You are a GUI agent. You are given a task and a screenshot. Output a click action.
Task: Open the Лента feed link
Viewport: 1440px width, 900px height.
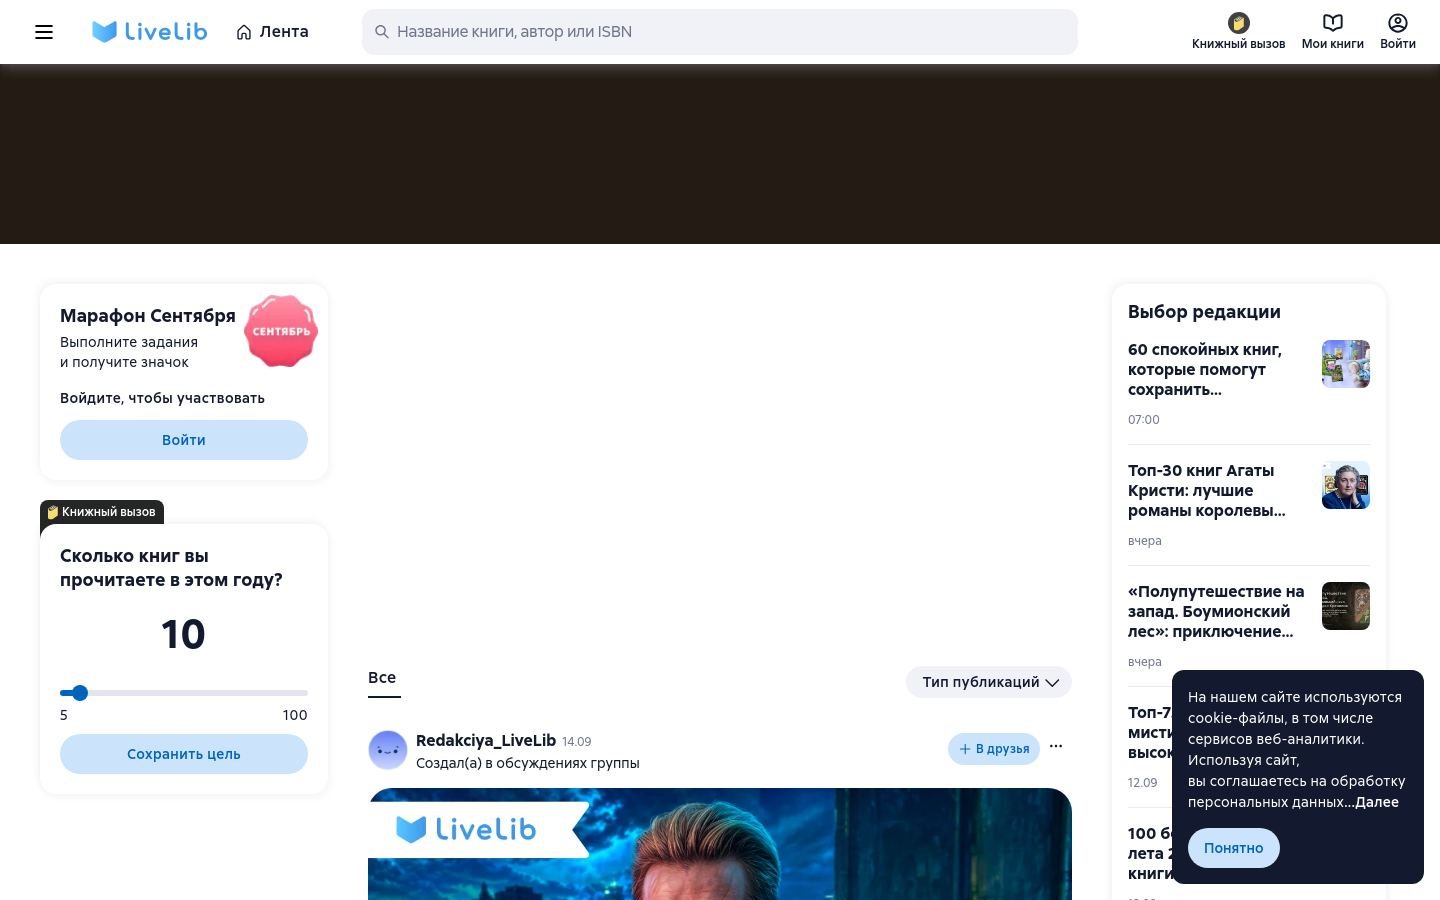272,32
